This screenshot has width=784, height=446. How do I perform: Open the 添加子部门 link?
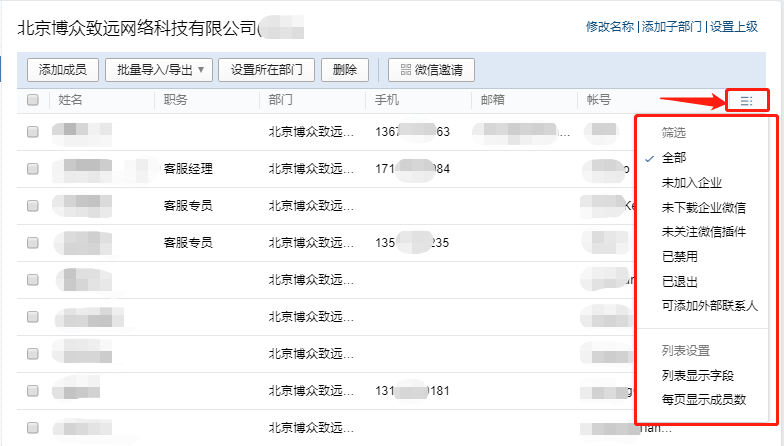(x=672, y=26)
